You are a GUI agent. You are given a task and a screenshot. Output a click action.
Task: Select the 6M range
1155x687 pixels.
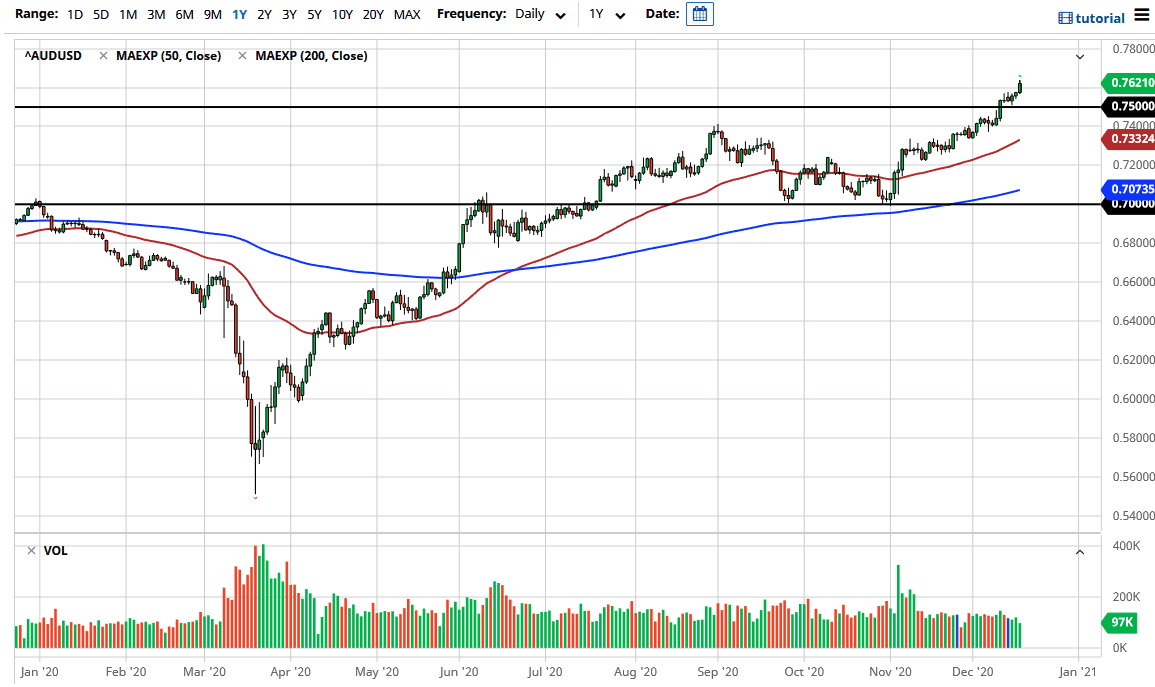(182, 14)
